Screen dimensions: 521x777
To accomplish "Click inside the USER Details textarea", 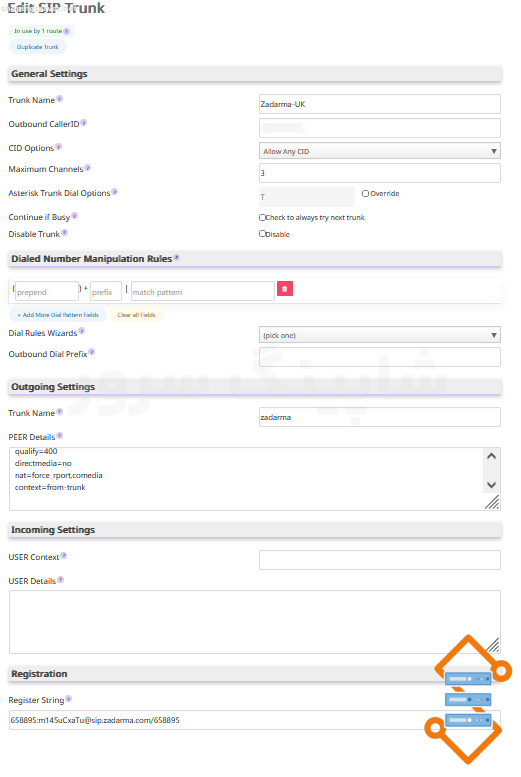I will (x=254, y=622).
